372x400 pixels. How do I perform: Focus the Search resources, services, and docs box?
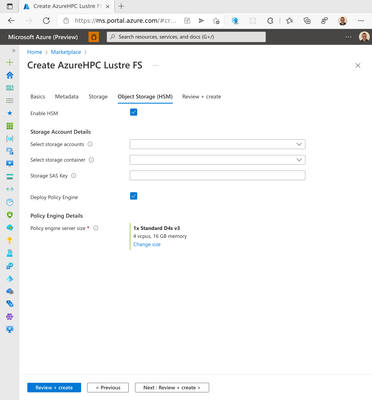click(x=186, y=37)
